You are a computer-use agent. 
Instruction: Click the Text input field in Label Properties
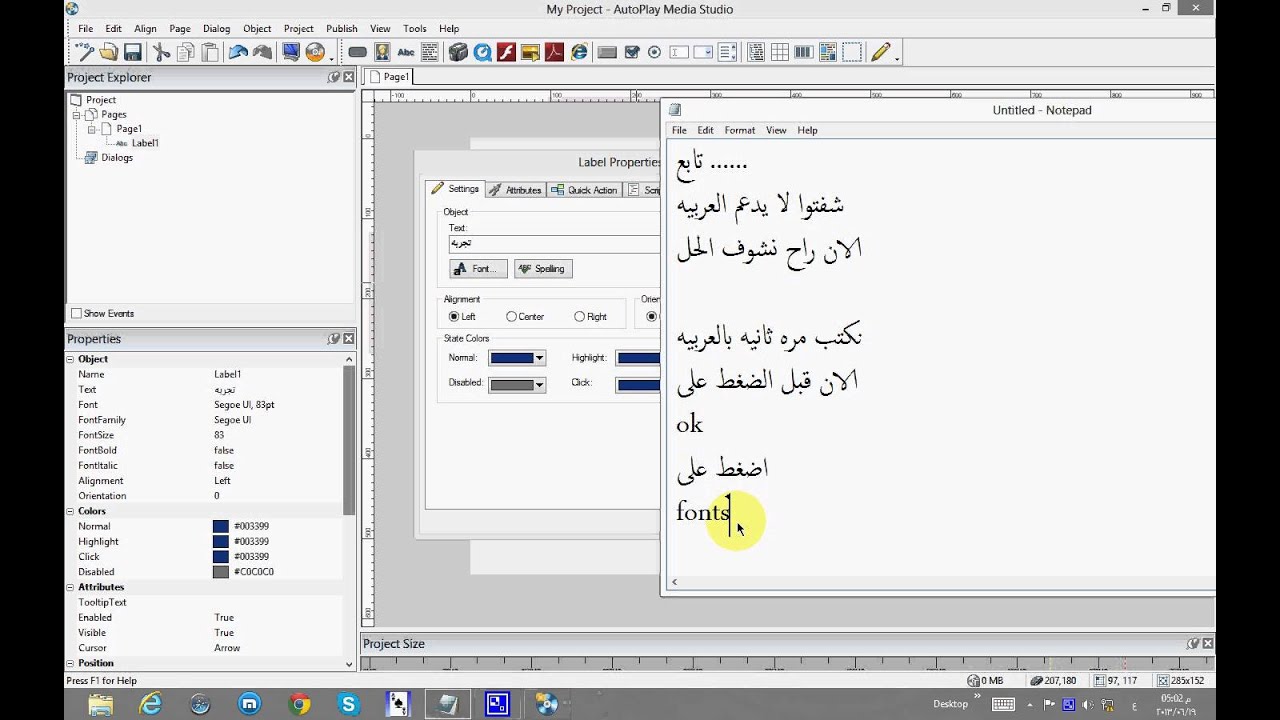coord(554,244)
